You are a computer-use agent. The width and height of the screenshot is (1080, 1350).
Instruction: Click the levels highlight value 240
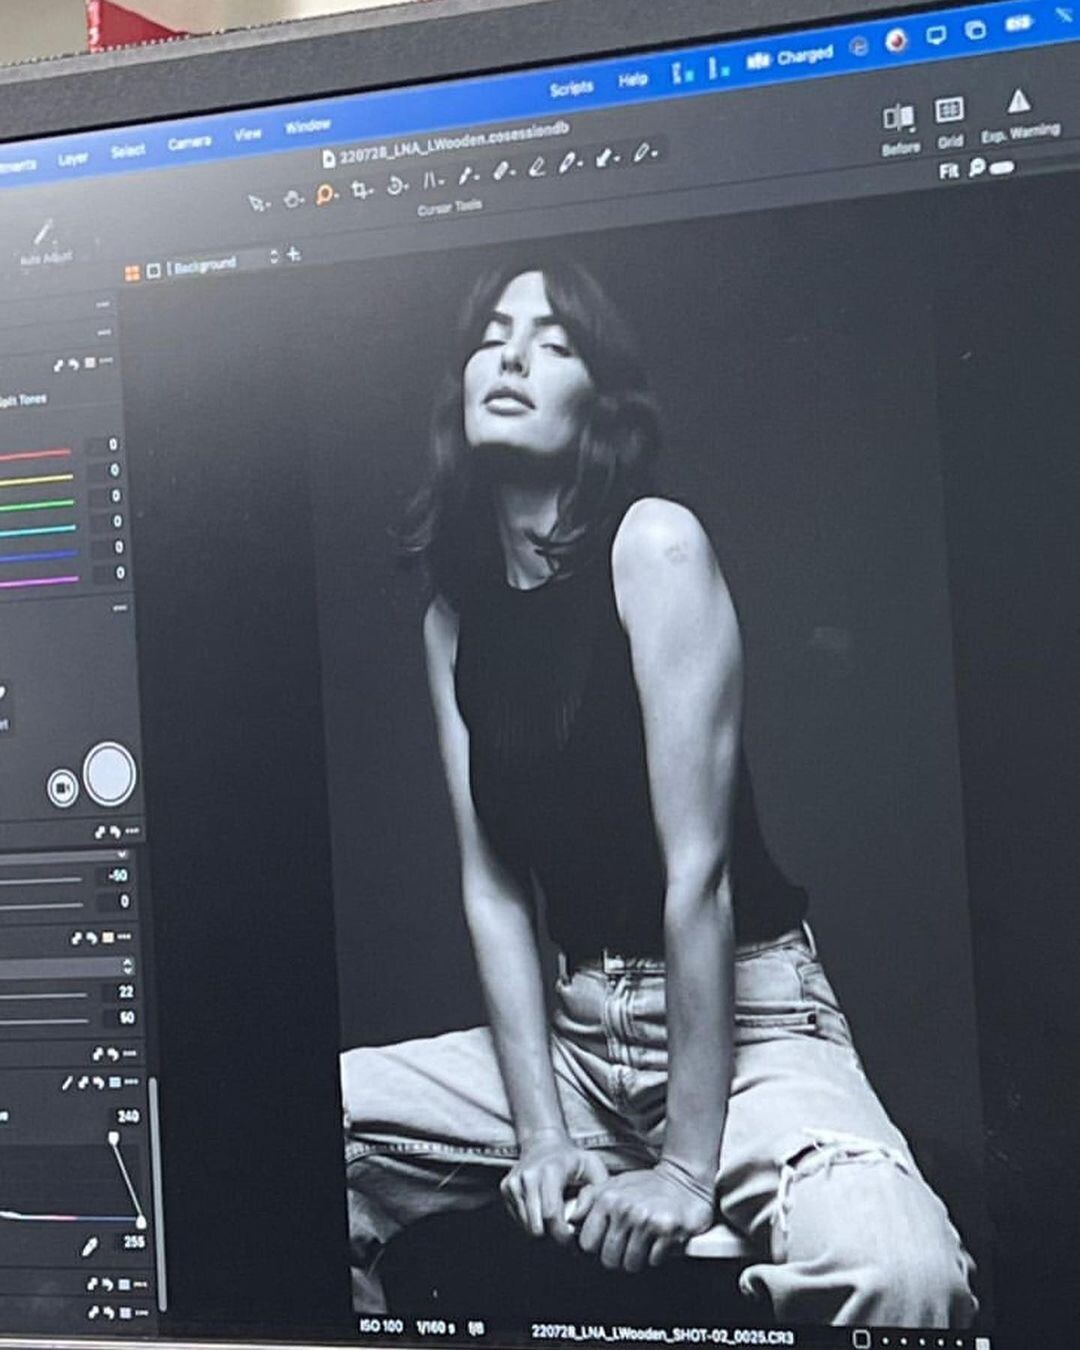tap(128, 1116)
